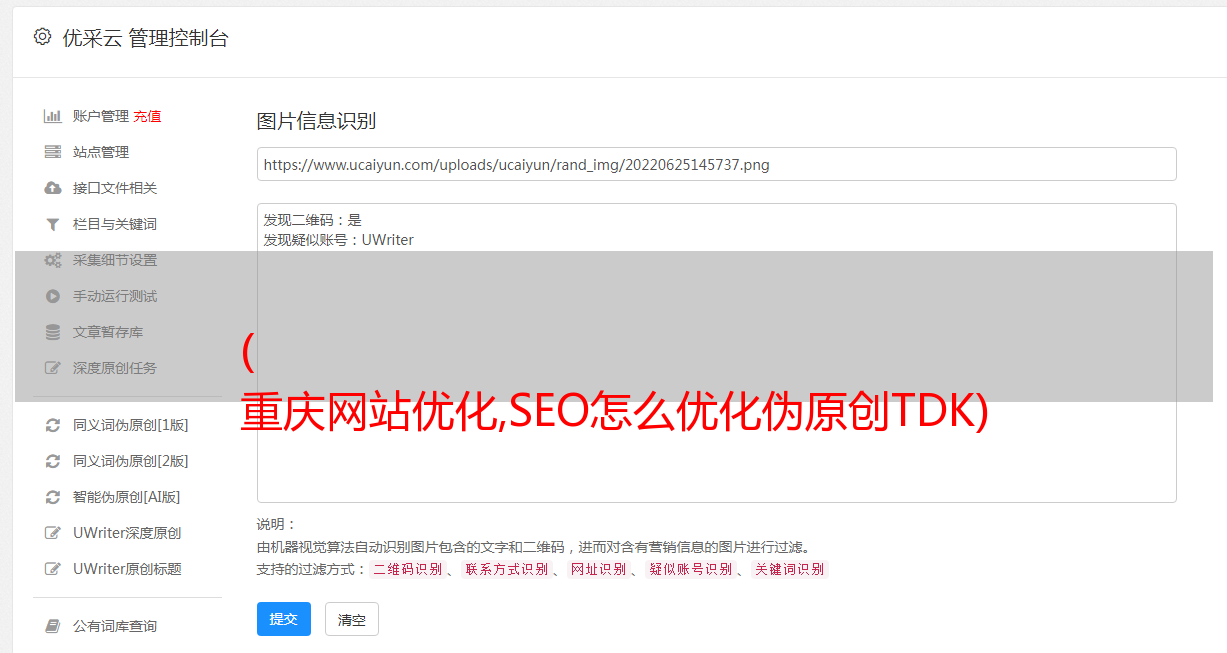Click the database icon for 文章暂存库
Image resolution: width=1227 pixels, height=653 pixels.
click(53, 332)
